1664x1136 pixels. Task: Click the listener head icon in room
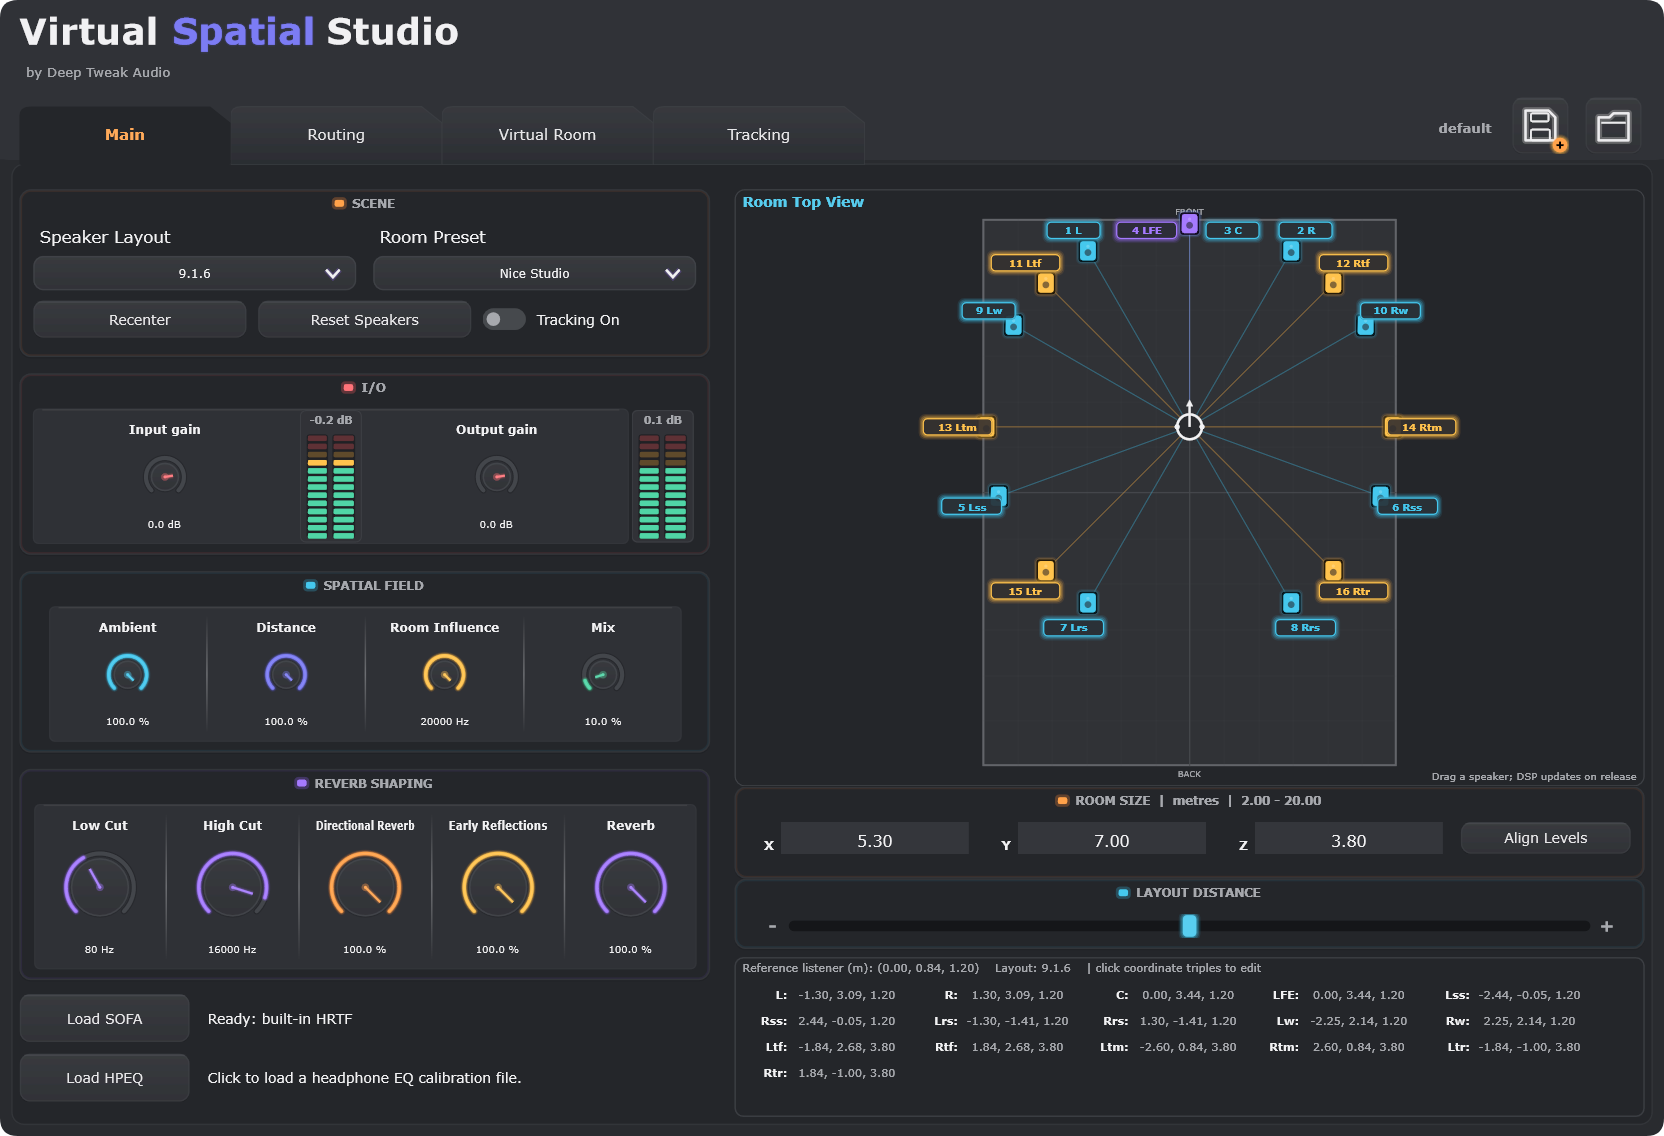(x=1189, y=426)
